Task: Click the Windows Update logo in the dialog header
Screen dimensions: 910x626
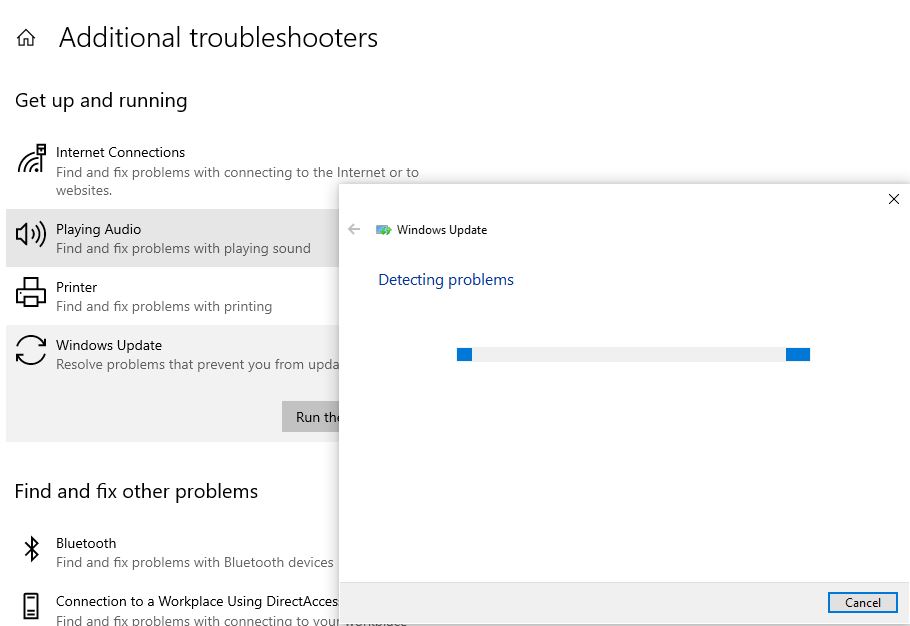Action: [384, 229]
